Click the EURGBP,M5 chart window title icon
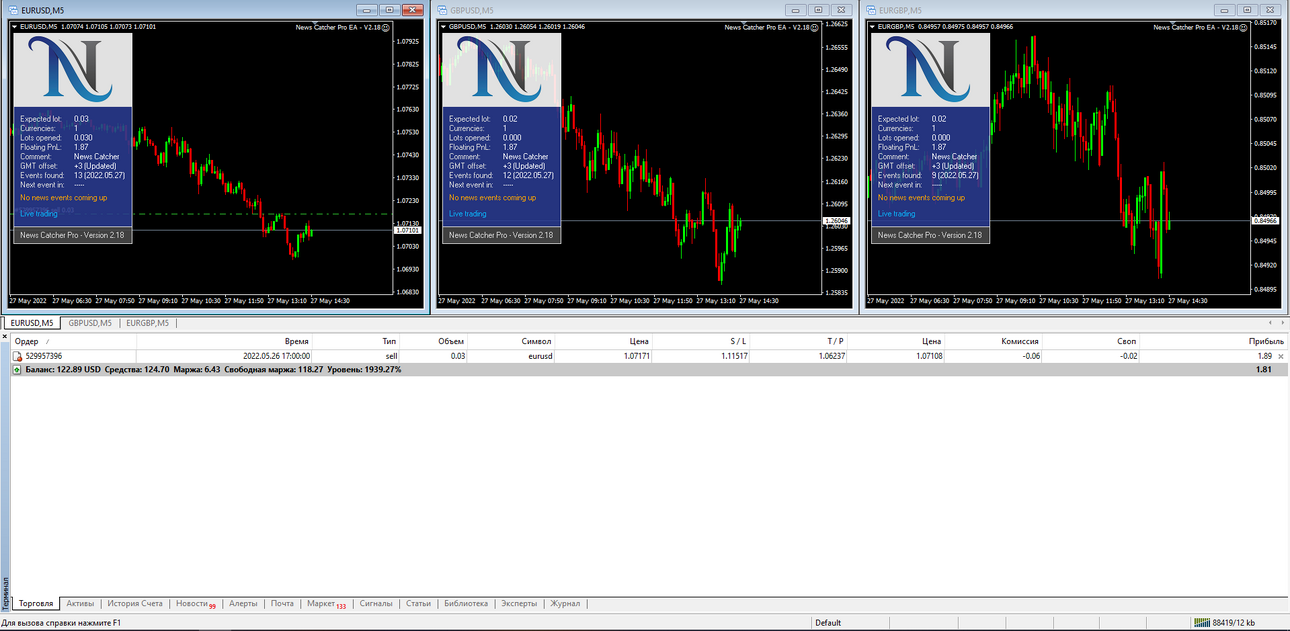This screenshot has height=631, width=1290. (x=871, y=9)
